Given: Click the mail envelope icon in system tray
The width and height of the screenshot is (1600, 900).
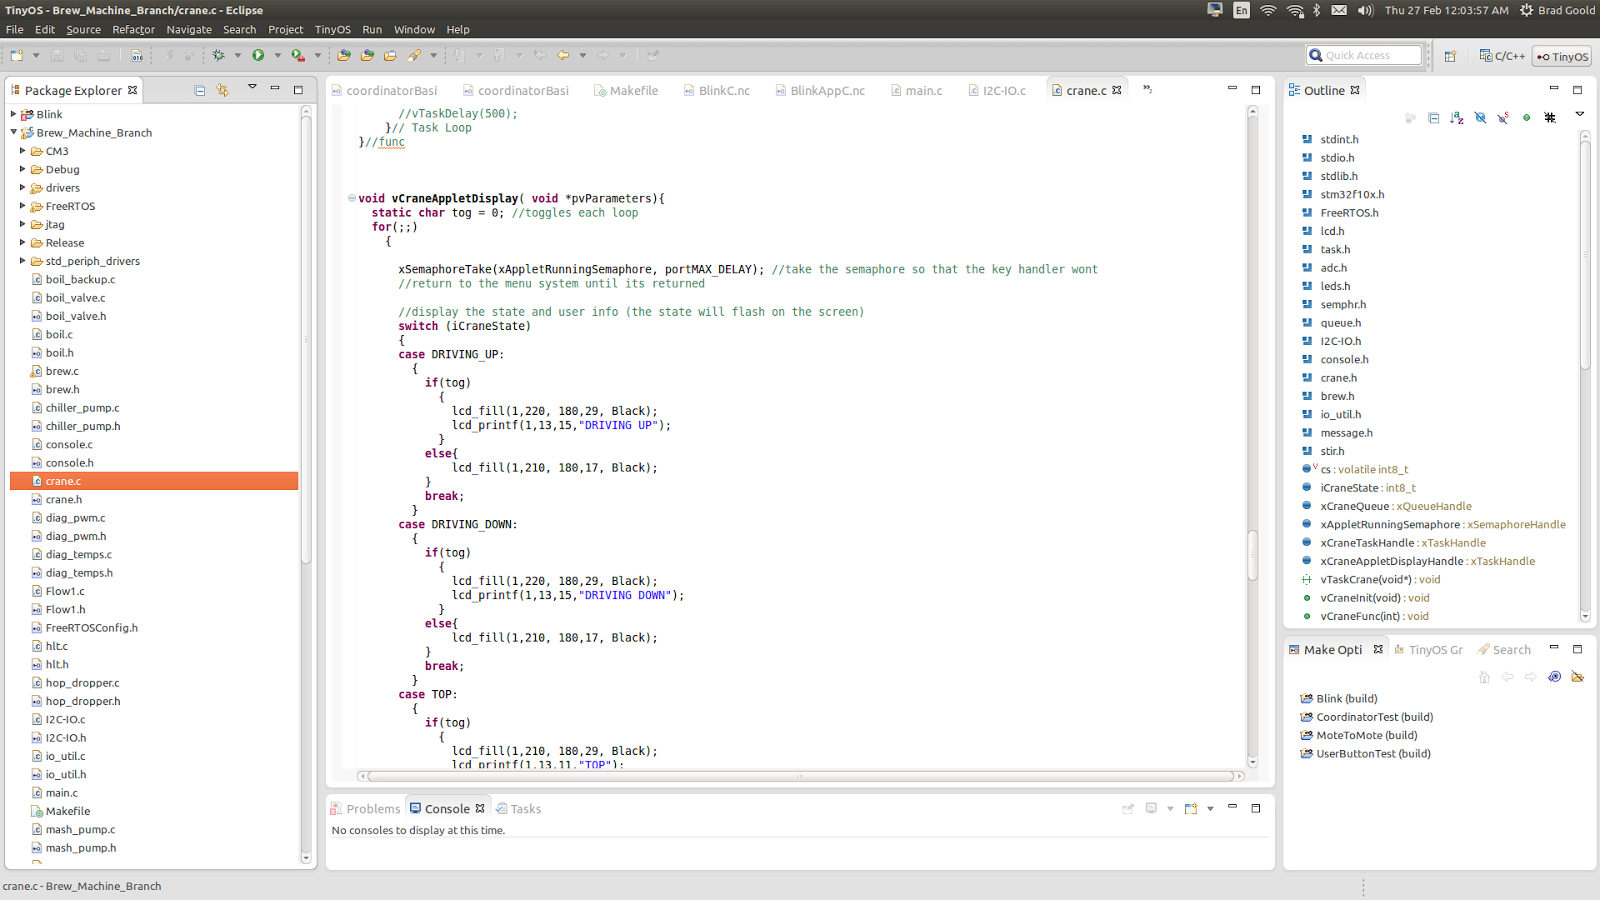Looking at the screenshot, I should pyautogui.click(x=1339, y=10).
